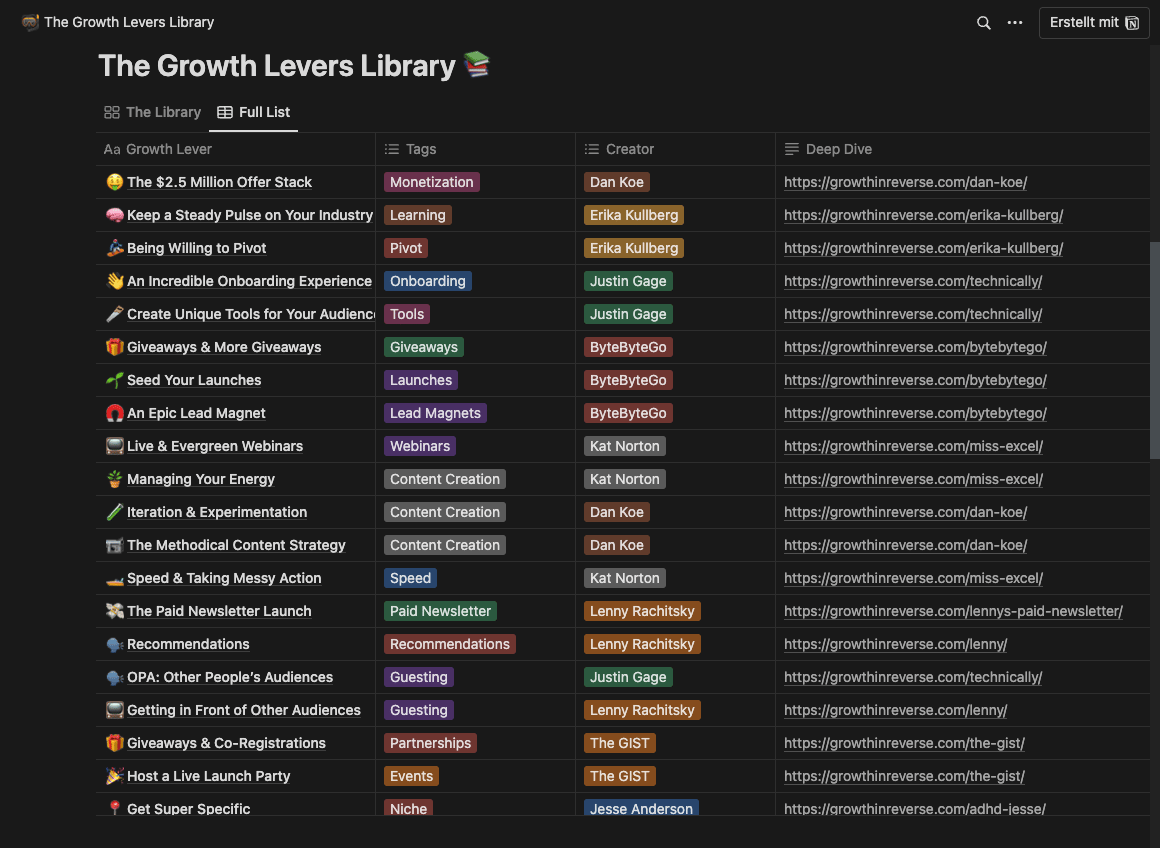Click the emoji of The Methodical Content Strategy
This screenshot has height=848, width=1160.
tap(114, 545)
